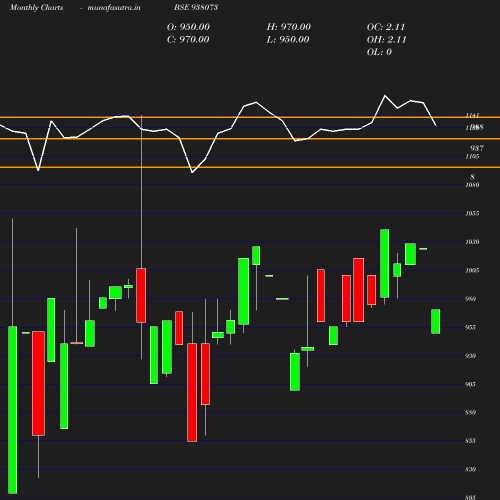Click the 930 price axis label

click(470, 356)
